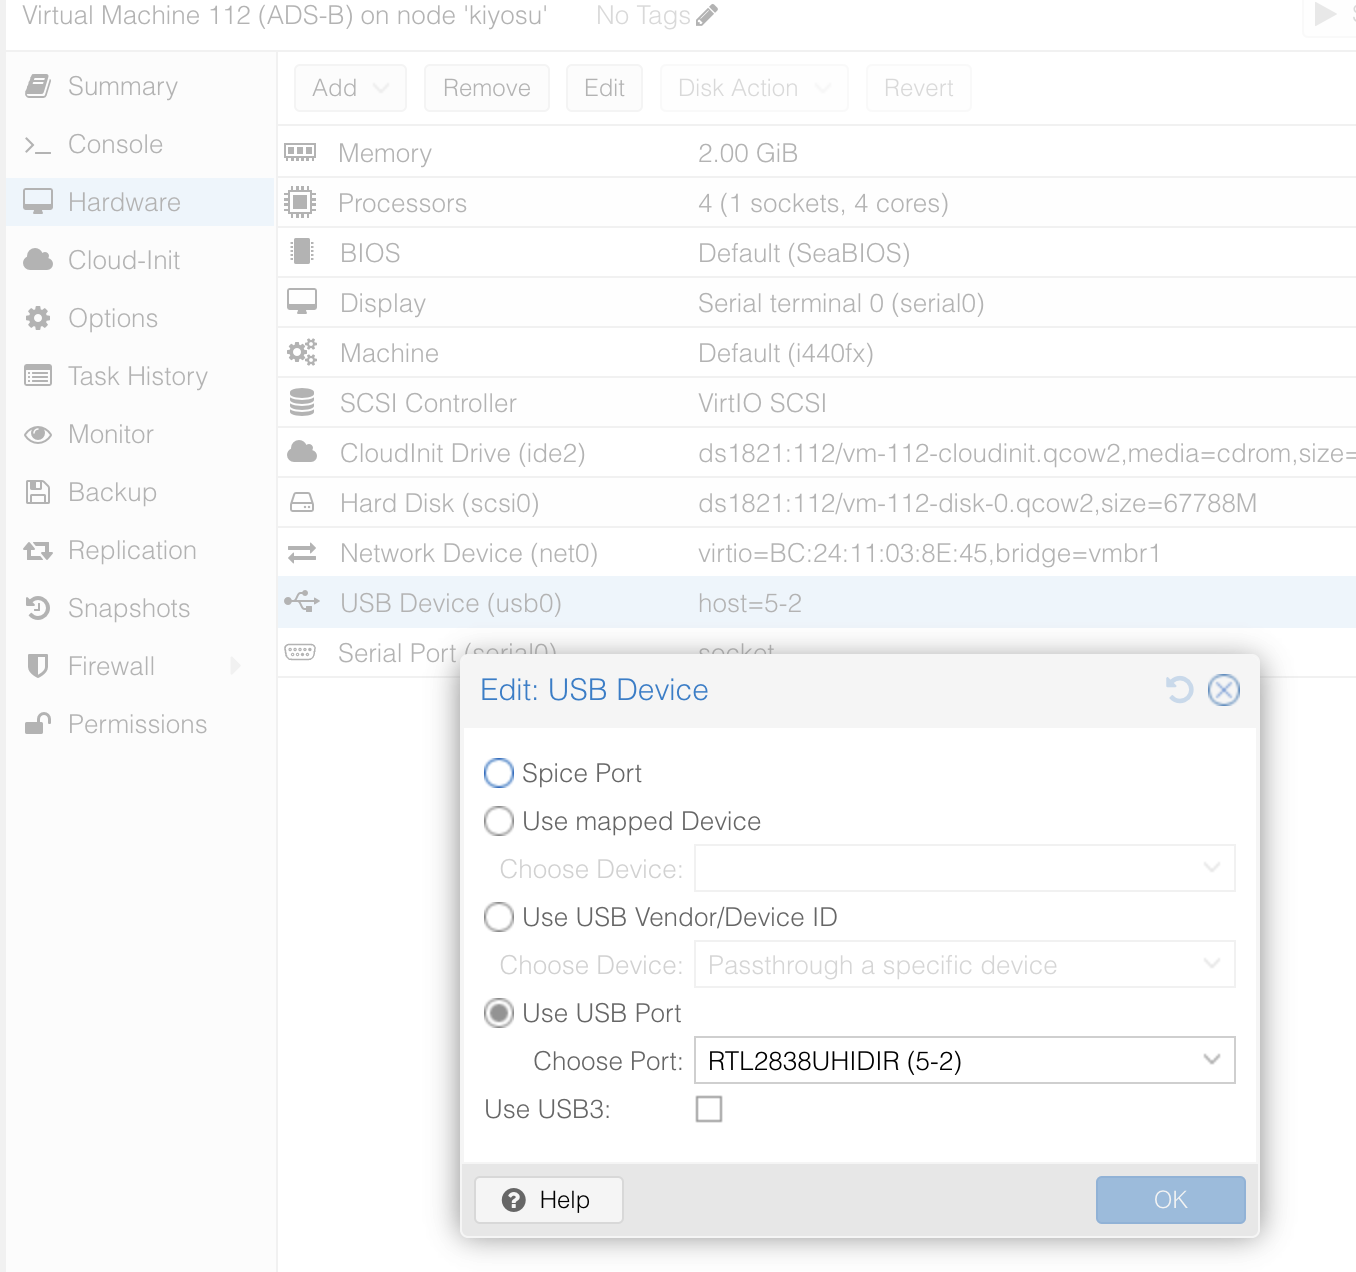
Task: Click the Processors chip icon in hardware list
Action: [x=300, y=203]
